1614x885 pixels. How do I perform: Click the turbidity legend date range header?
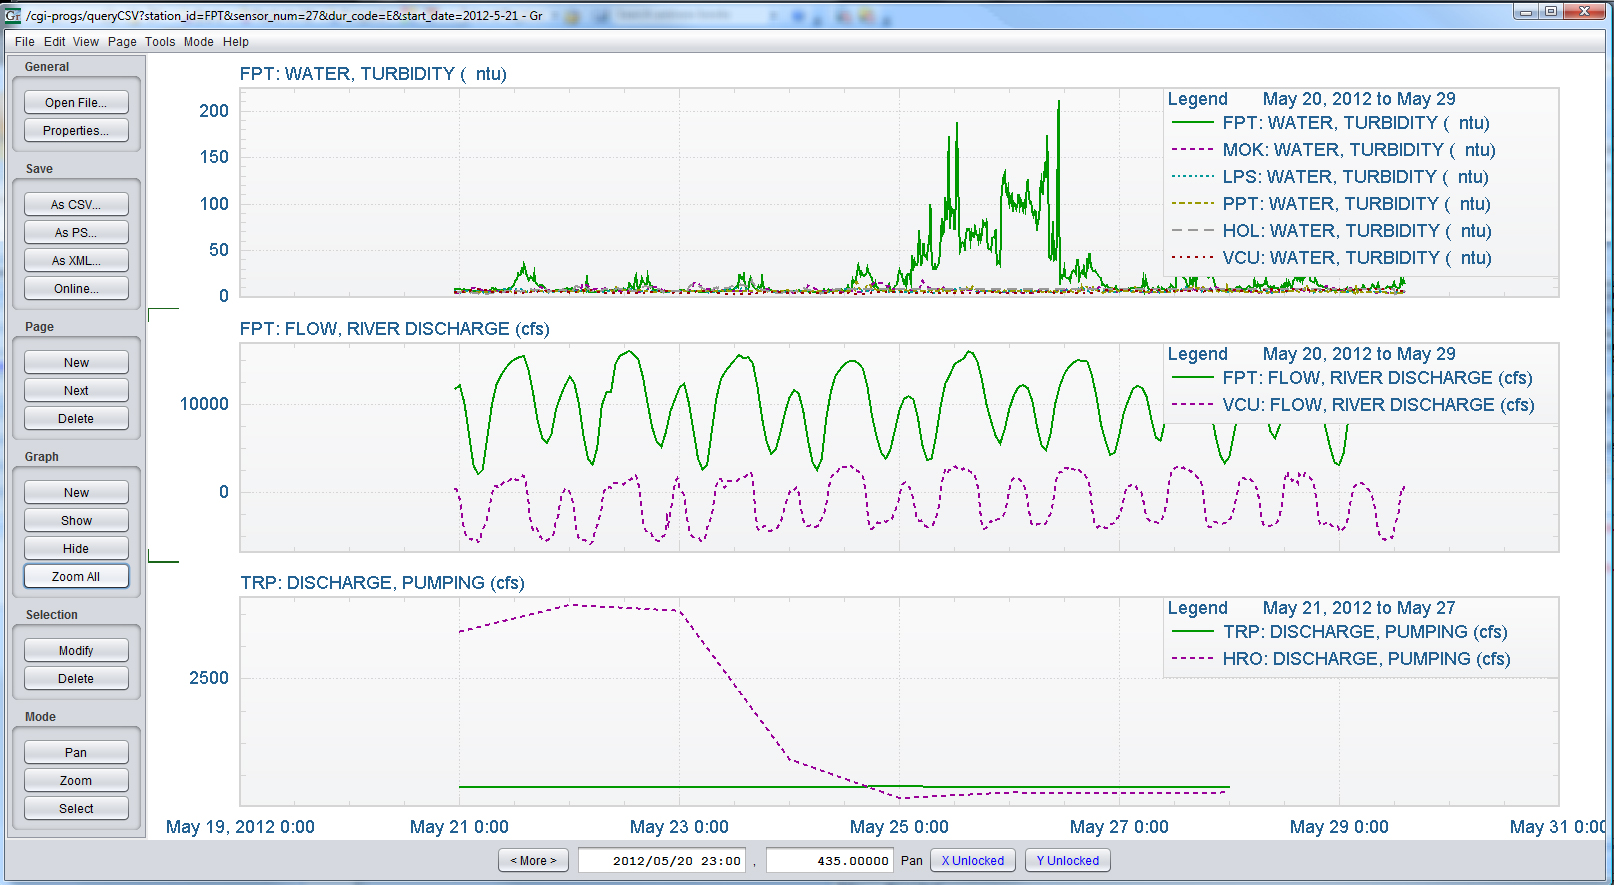[x=1359, y=99]
